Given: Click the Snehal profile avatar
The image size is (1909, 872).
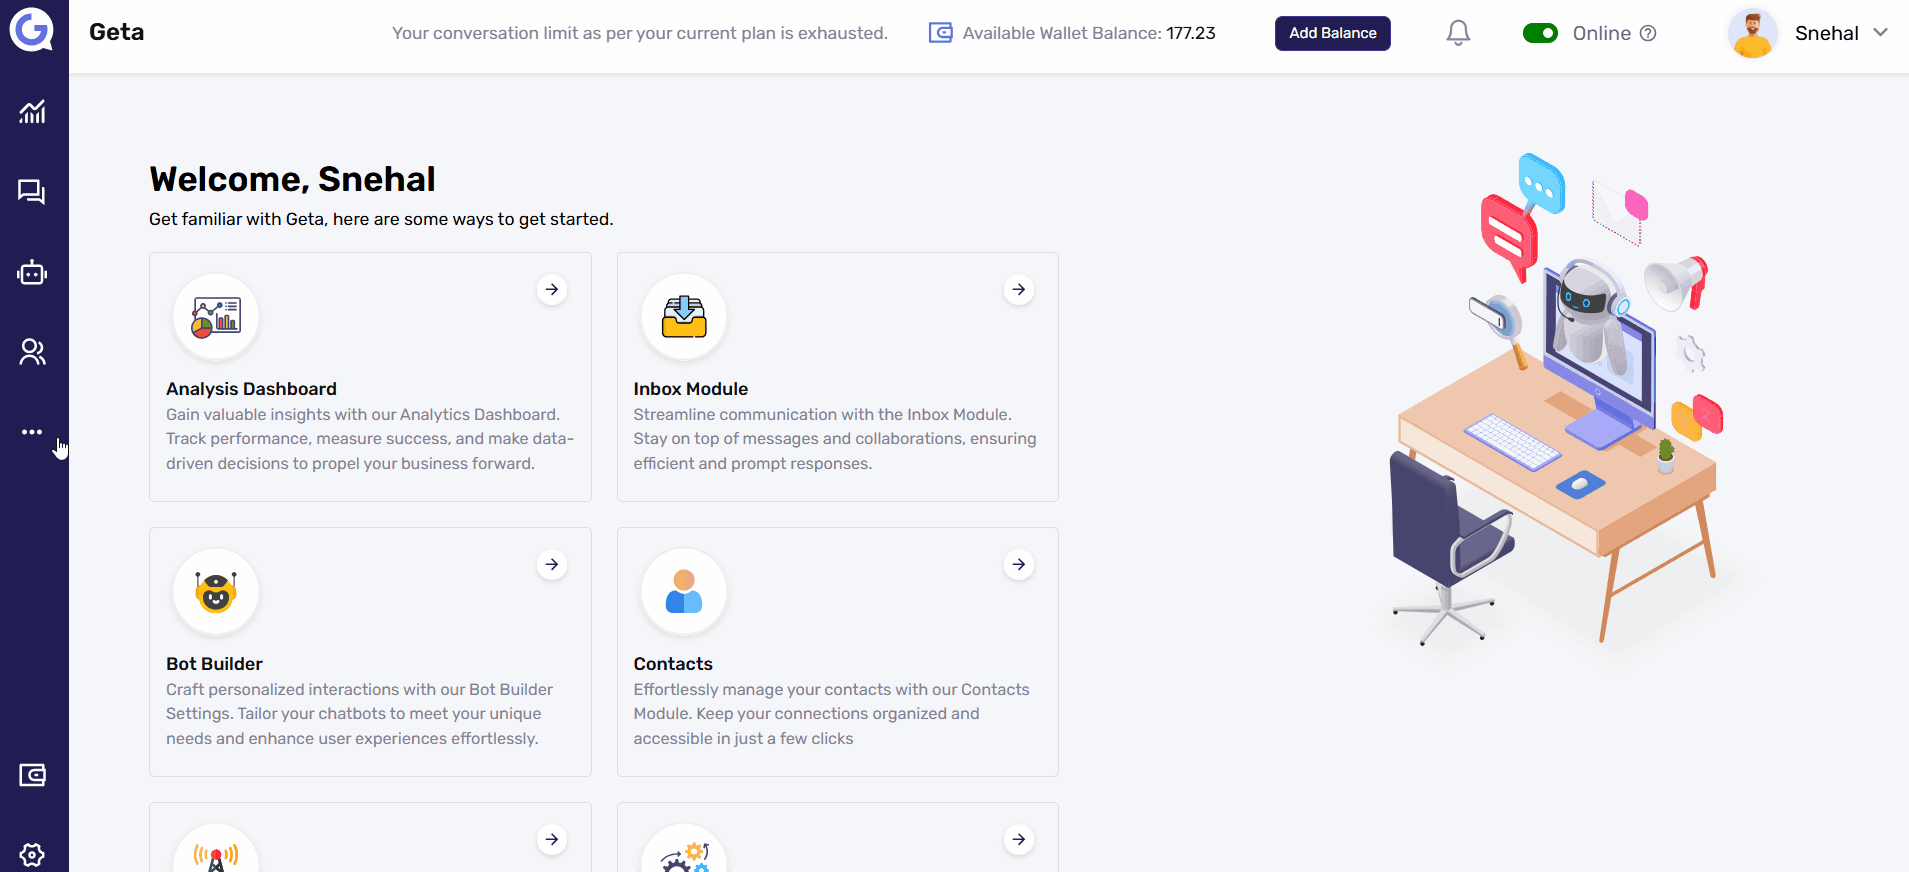Looking at the screenshot, I should pos(1752,33).
